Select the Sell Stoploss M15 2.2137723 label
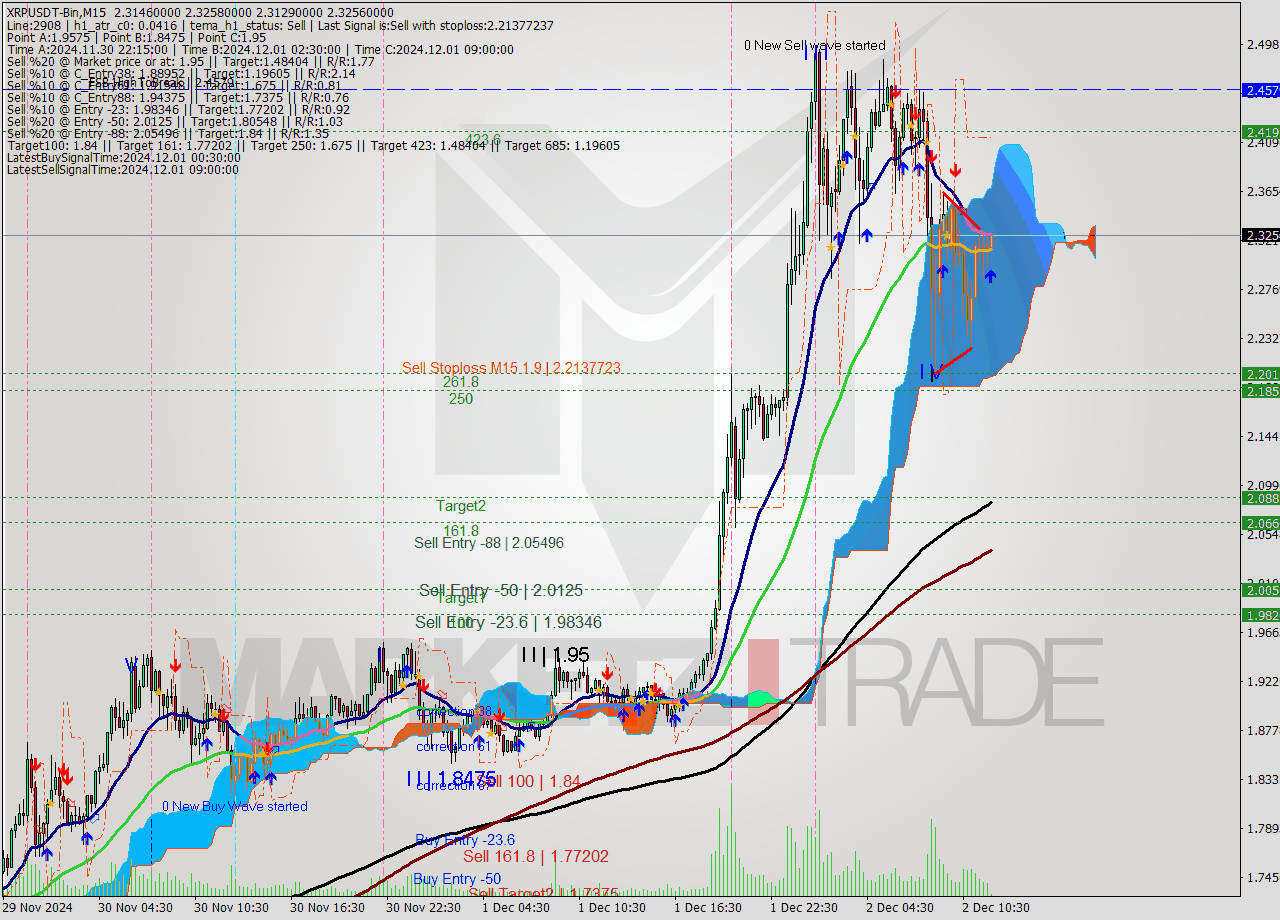This screenshot has width=1280, height=920. pyautogui.click(x=511, y=368)
